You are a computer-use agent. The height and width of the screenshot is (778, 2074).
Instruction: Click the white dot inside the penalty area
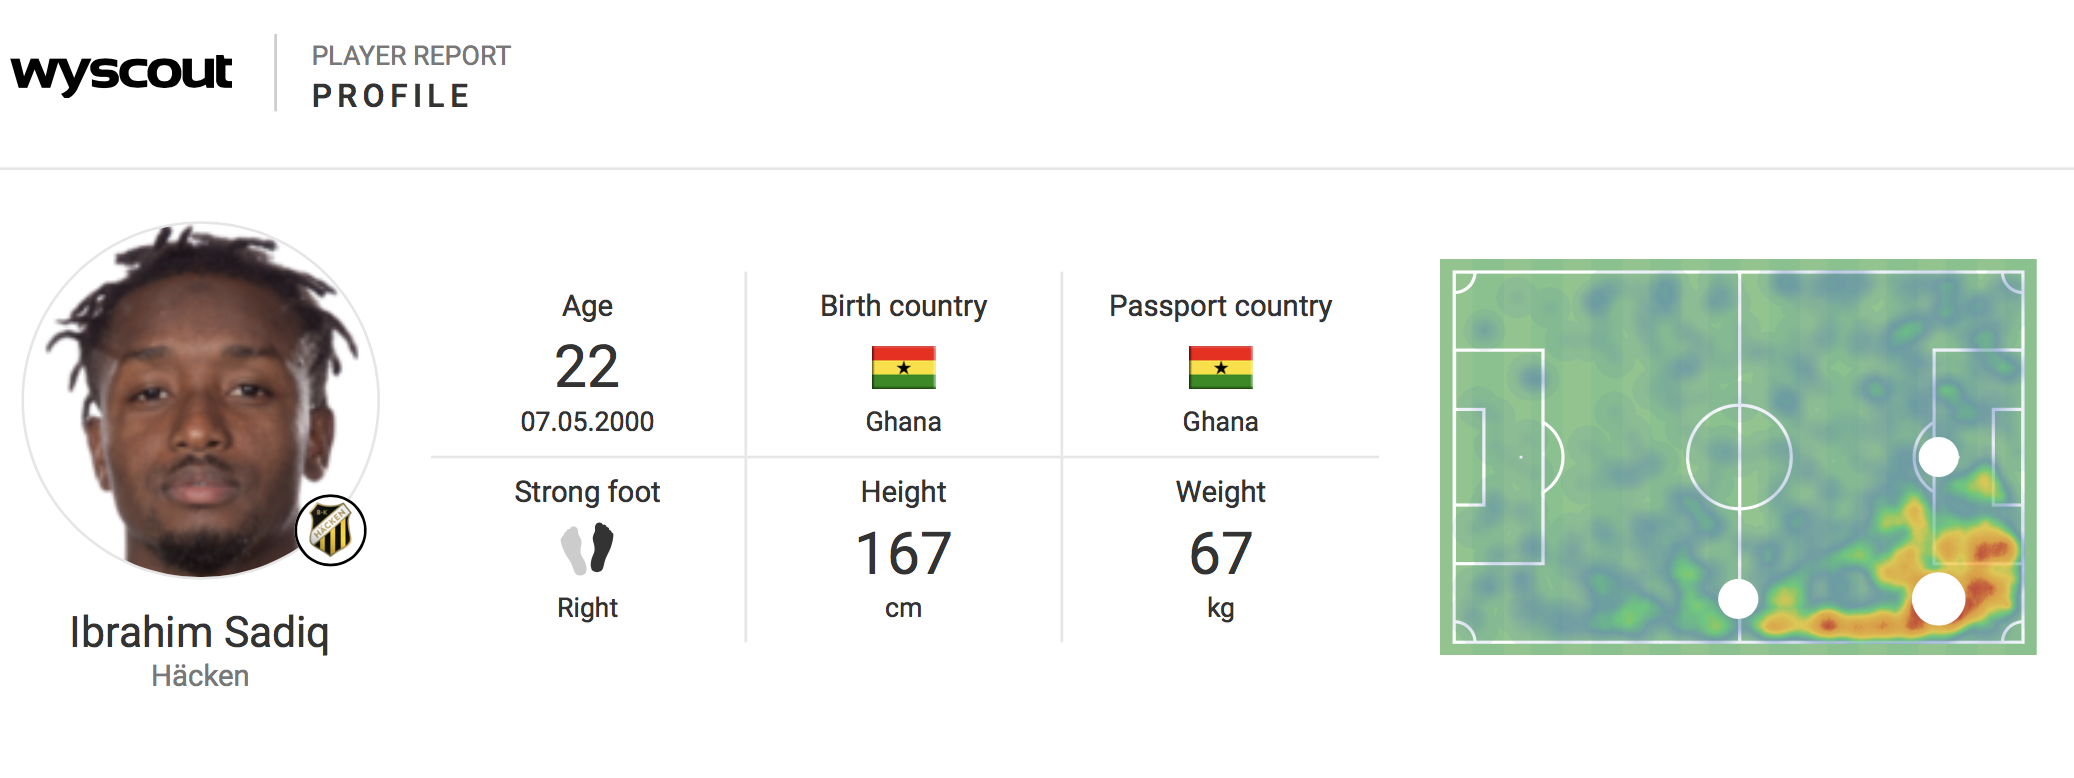click(1938, 457)
